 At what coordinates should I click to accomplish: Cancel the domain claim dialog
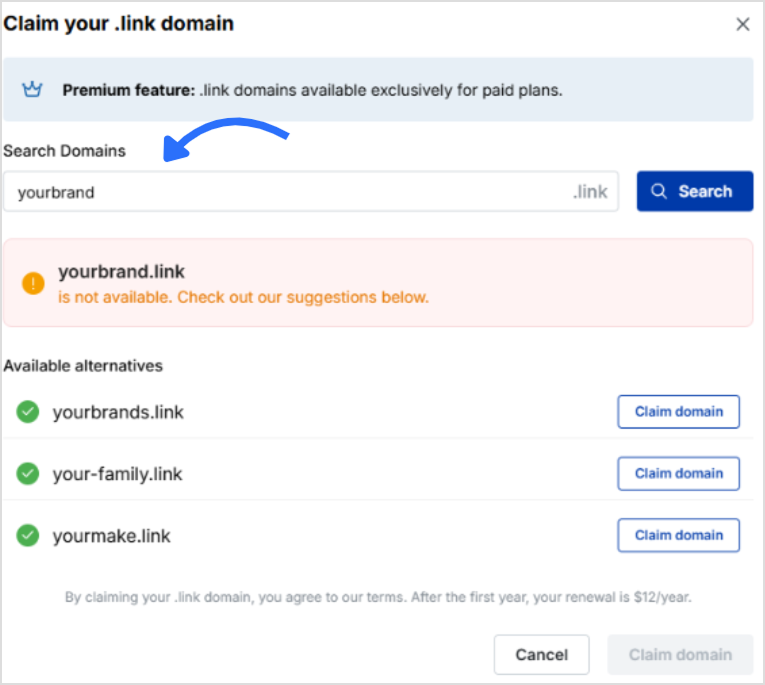[541, 655]
